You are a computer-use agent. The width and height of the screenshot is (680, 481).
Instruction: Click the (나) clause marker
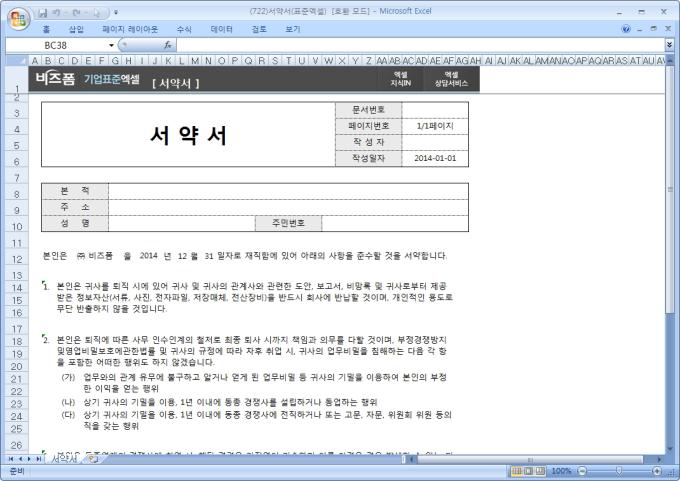pos(68,402)
